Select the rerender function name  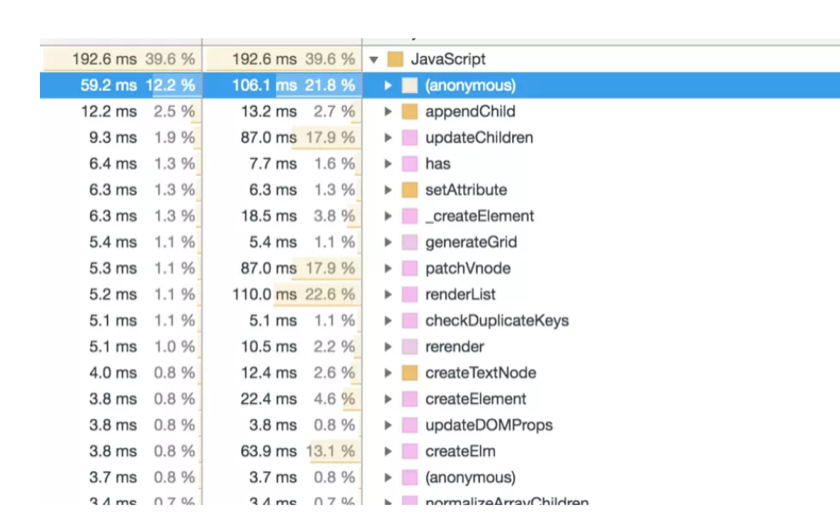[x=455, y=347]
